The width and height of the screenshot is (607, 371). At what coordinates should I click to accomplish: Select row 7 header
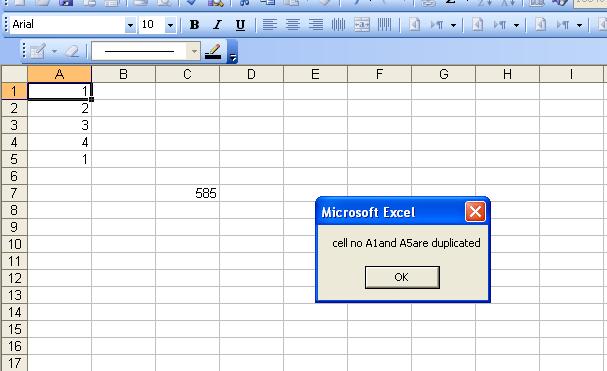click(x=14, y=193)
